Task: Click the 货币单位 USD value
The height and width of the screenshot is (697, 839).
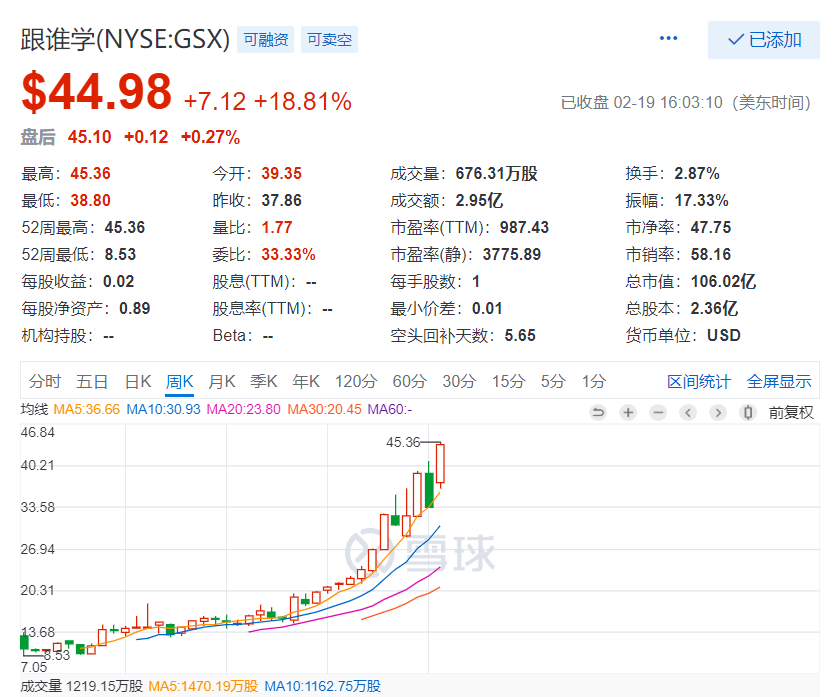Action: (x=724, y=335)
